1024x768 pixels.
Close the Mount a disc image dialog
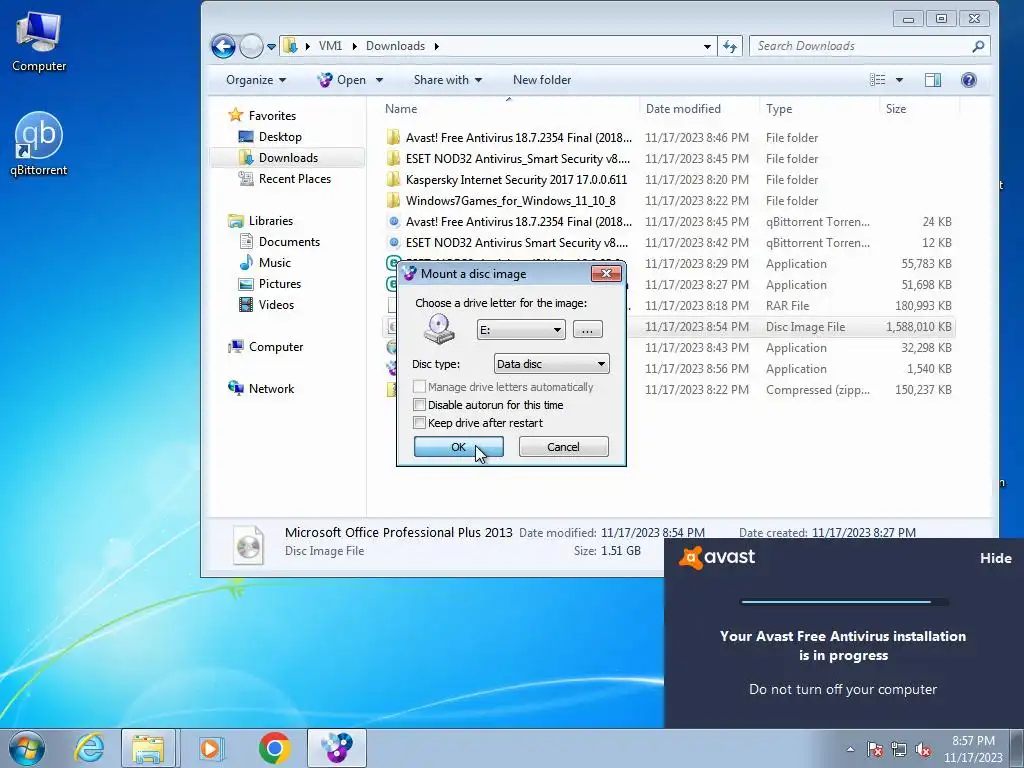click(x=606, y=274)
